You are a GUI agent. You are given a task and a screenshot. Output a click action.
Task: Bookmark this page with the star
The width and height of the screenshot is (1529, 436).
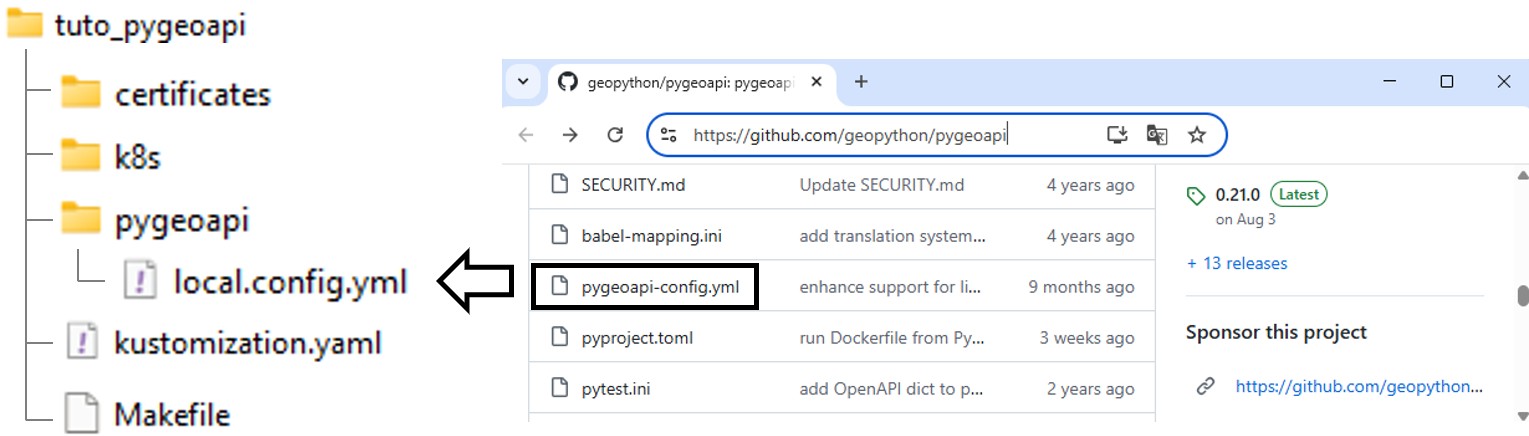pyautogui.click(x=1197, y=135)
